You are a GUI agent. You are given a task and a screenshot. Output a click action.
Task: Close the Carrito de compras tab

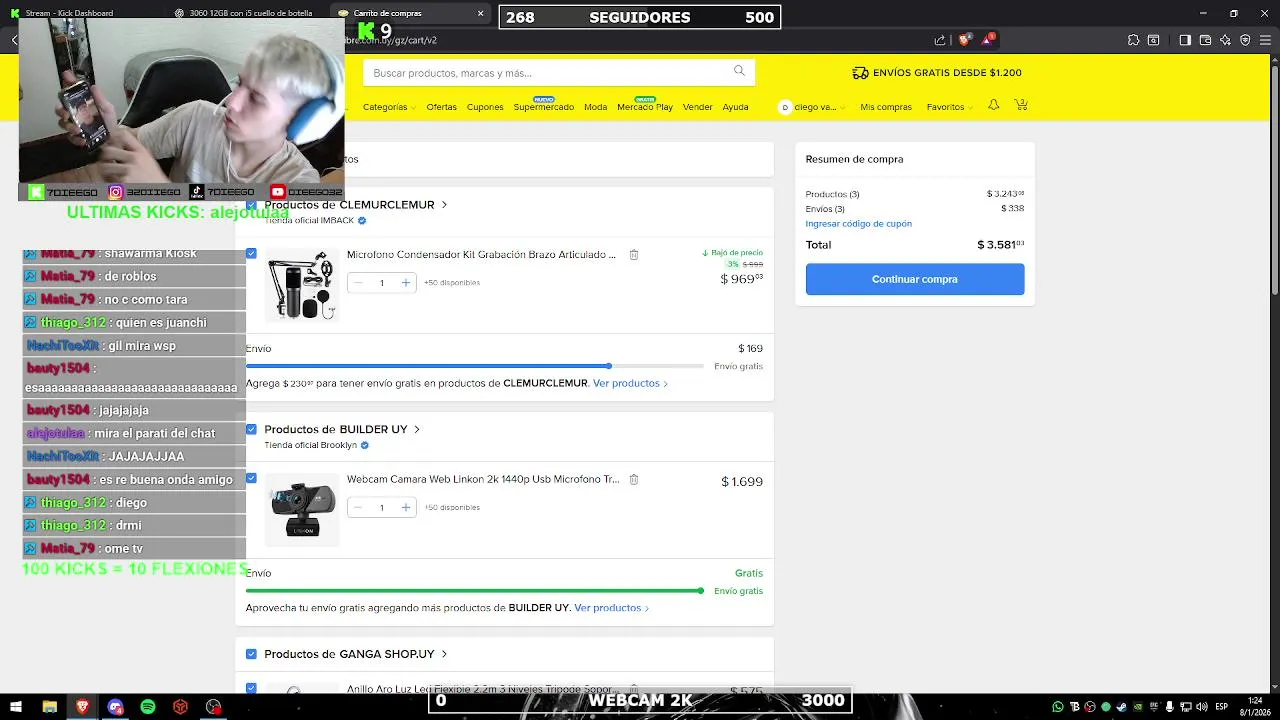click(480, 13)
